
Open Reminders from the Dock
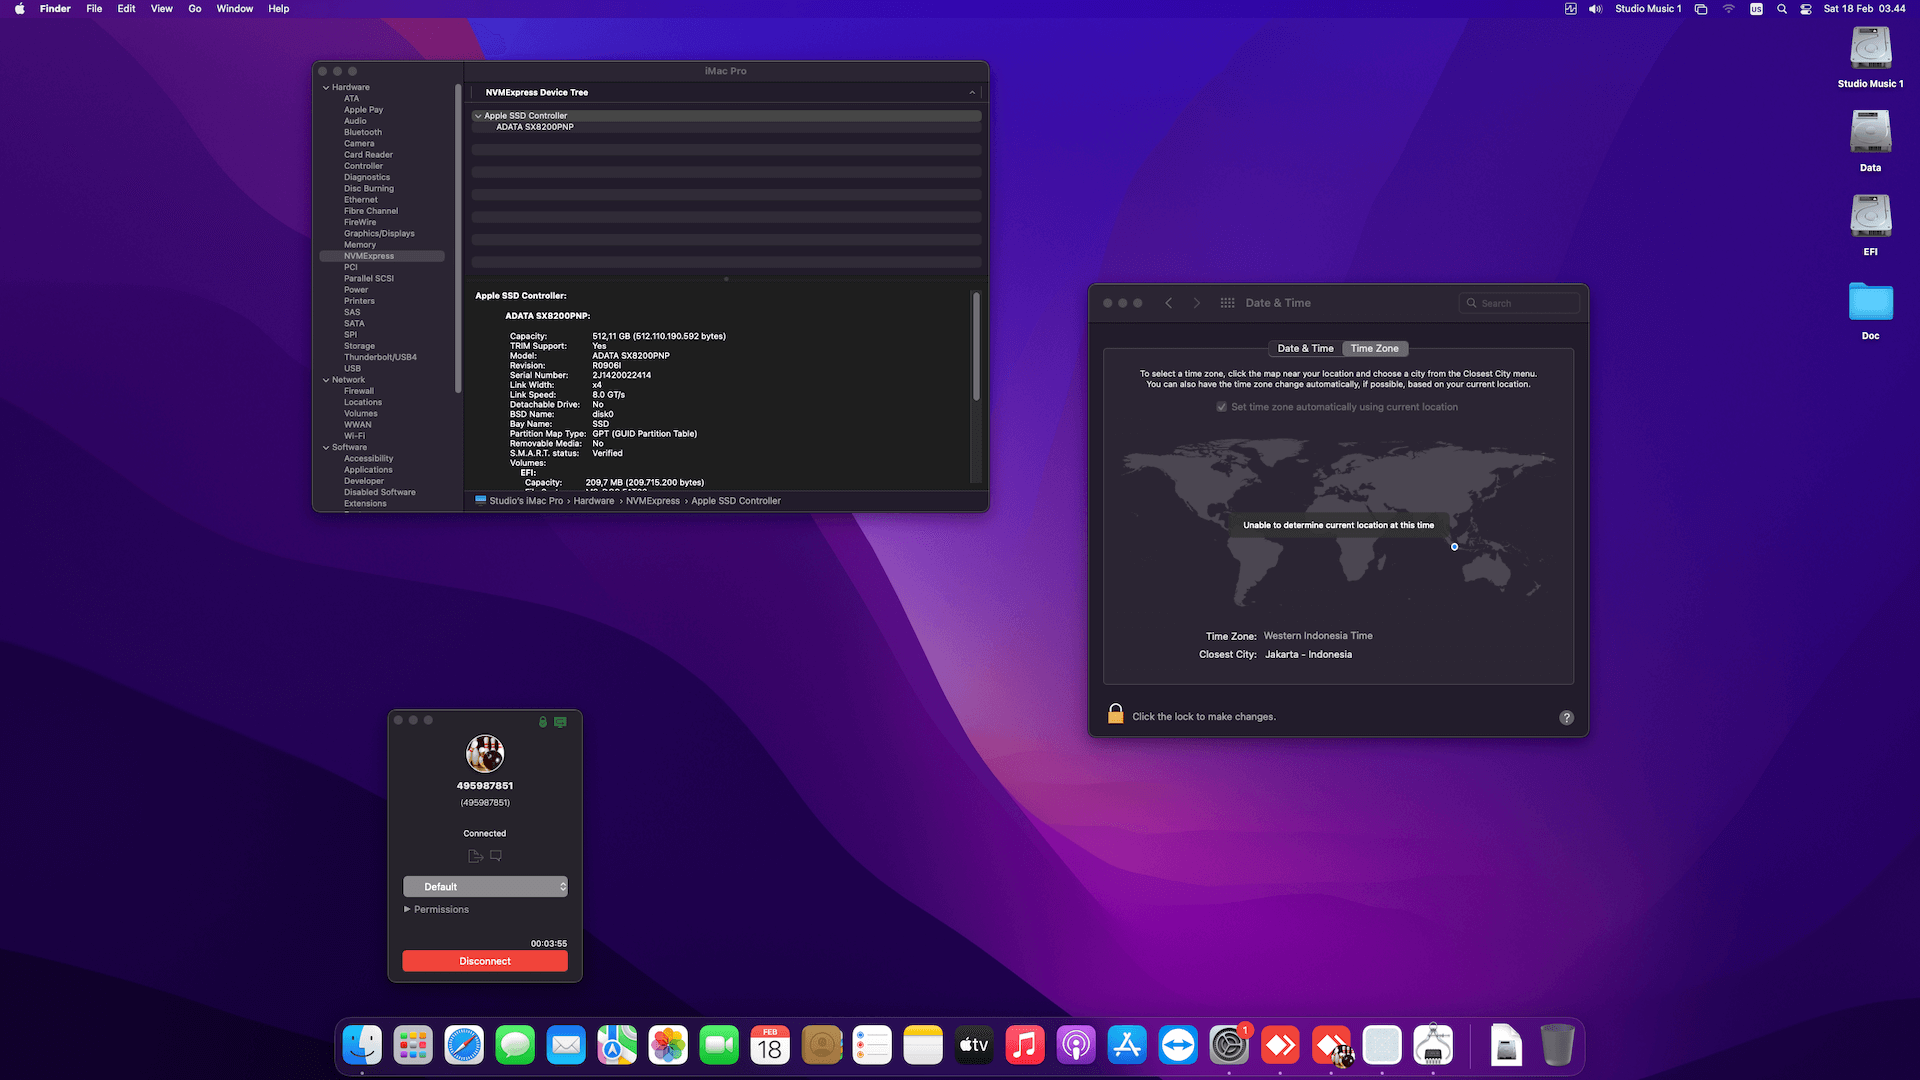click(x=872, y=1046)
